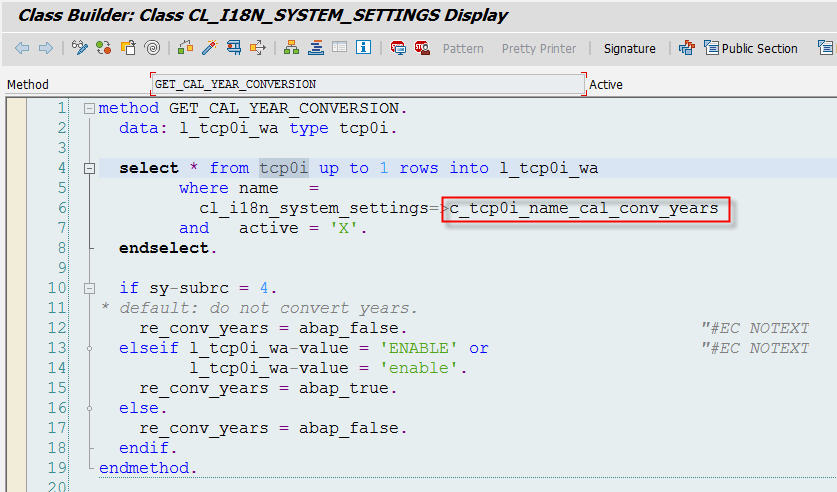The image size is (837, 492).
Task: Toggle Display/Change mode glasses-pencil icon
Action: coord(80,48)
